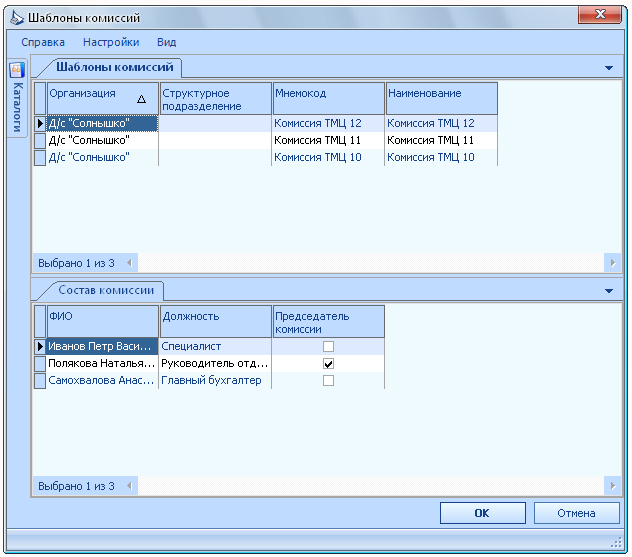Click the Структурное подразделение column header
632x557 pixels.
[x=216, y=99]
